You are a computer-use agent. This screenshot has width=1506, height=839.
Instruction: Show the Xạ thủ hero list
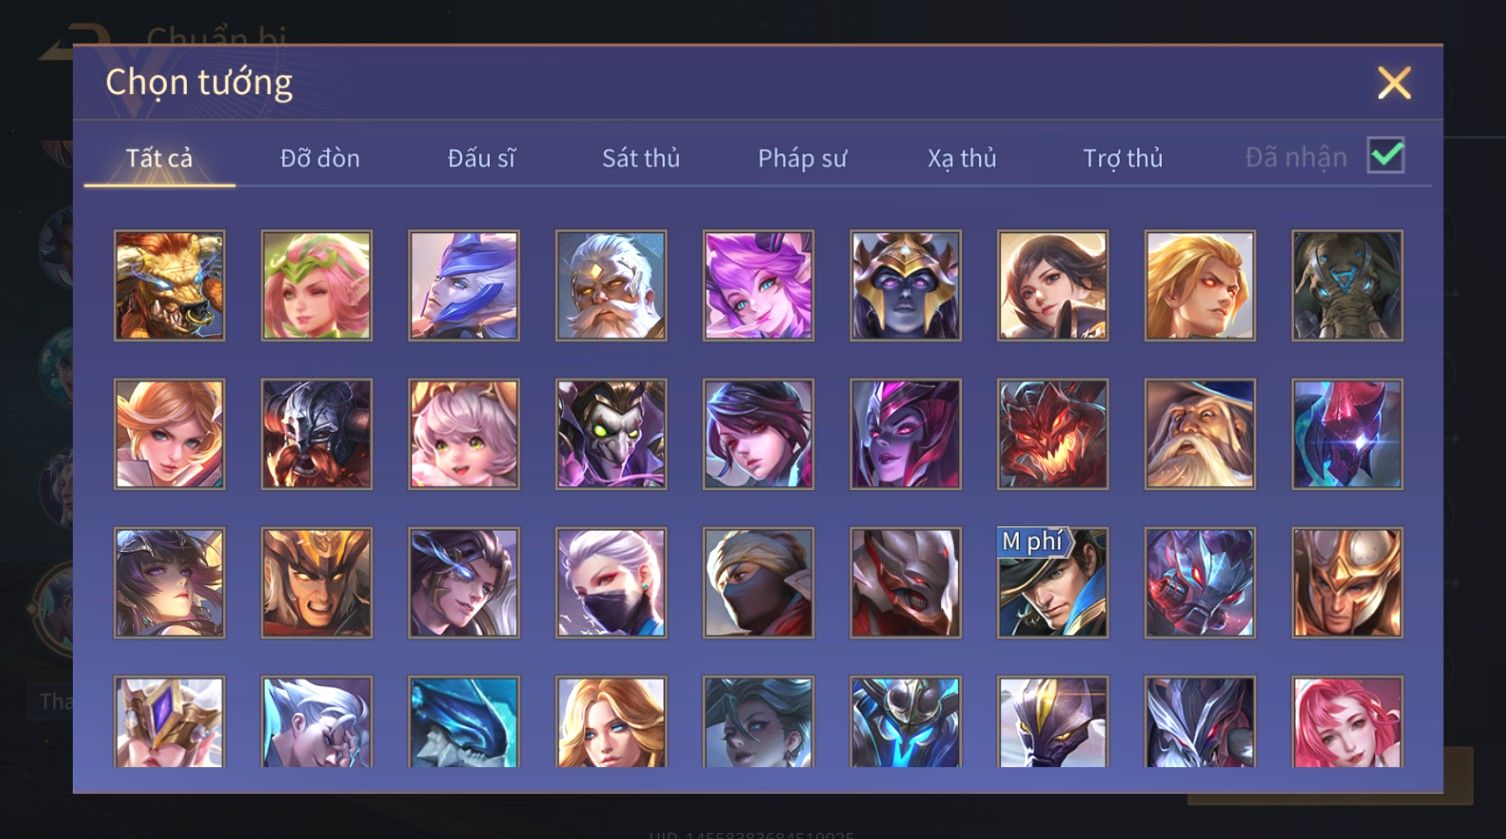pyautogui.click(x=962, y=158)
